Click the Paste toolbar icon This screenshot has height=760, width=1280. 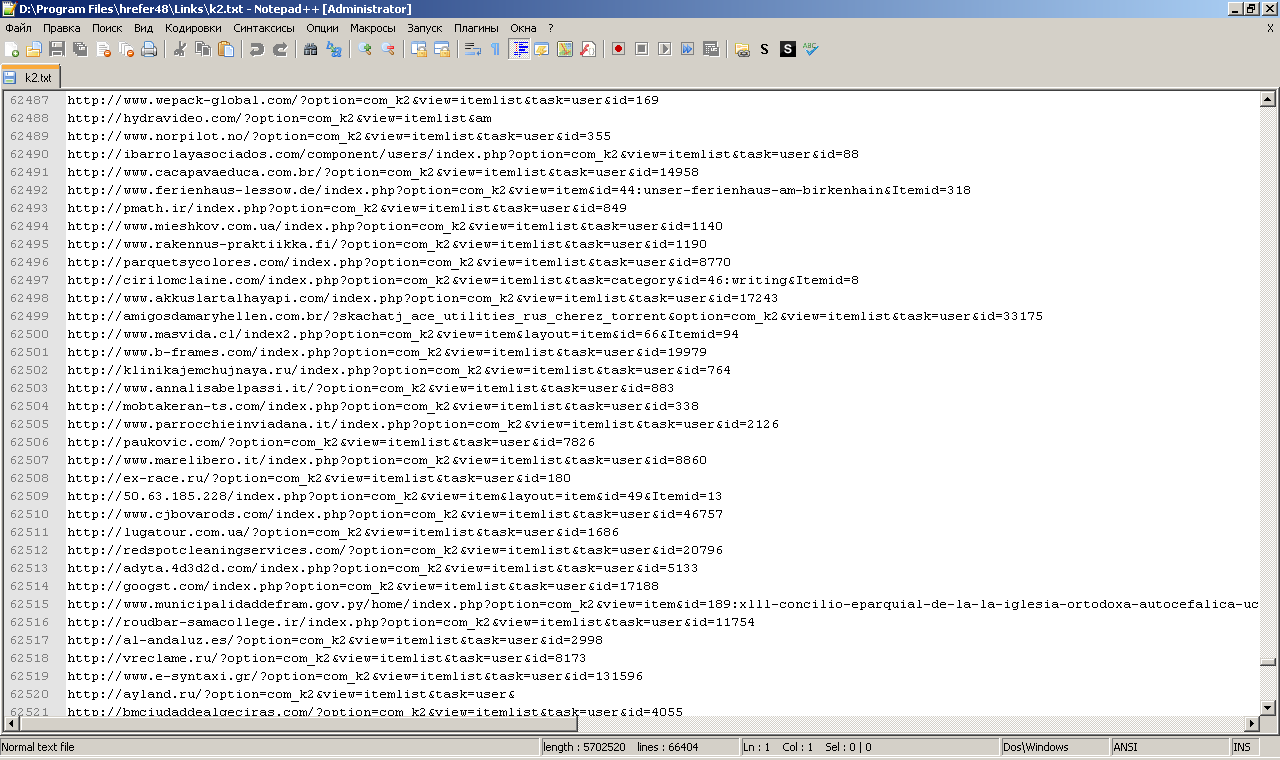(x=226, y=49)
